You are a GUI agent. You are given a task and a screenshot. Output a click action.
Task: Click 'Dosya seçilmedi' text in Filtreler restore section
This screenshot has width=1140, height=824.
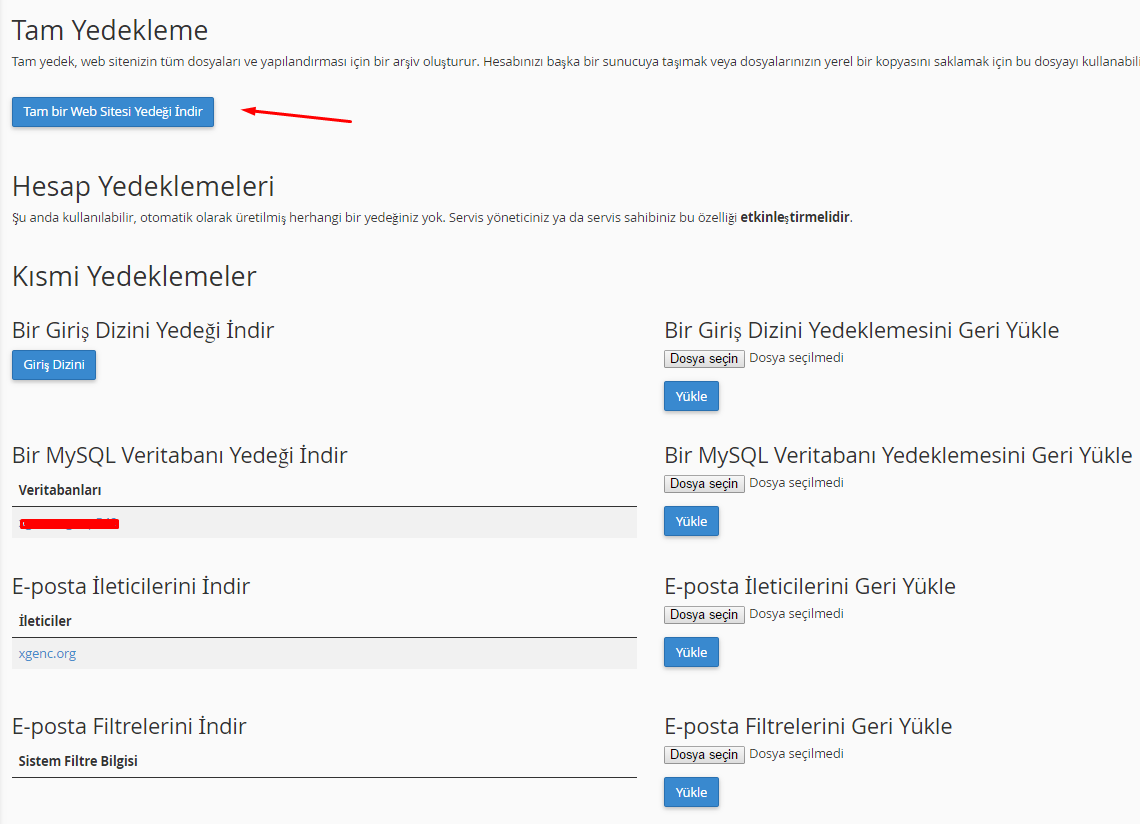tap(796, 754)
